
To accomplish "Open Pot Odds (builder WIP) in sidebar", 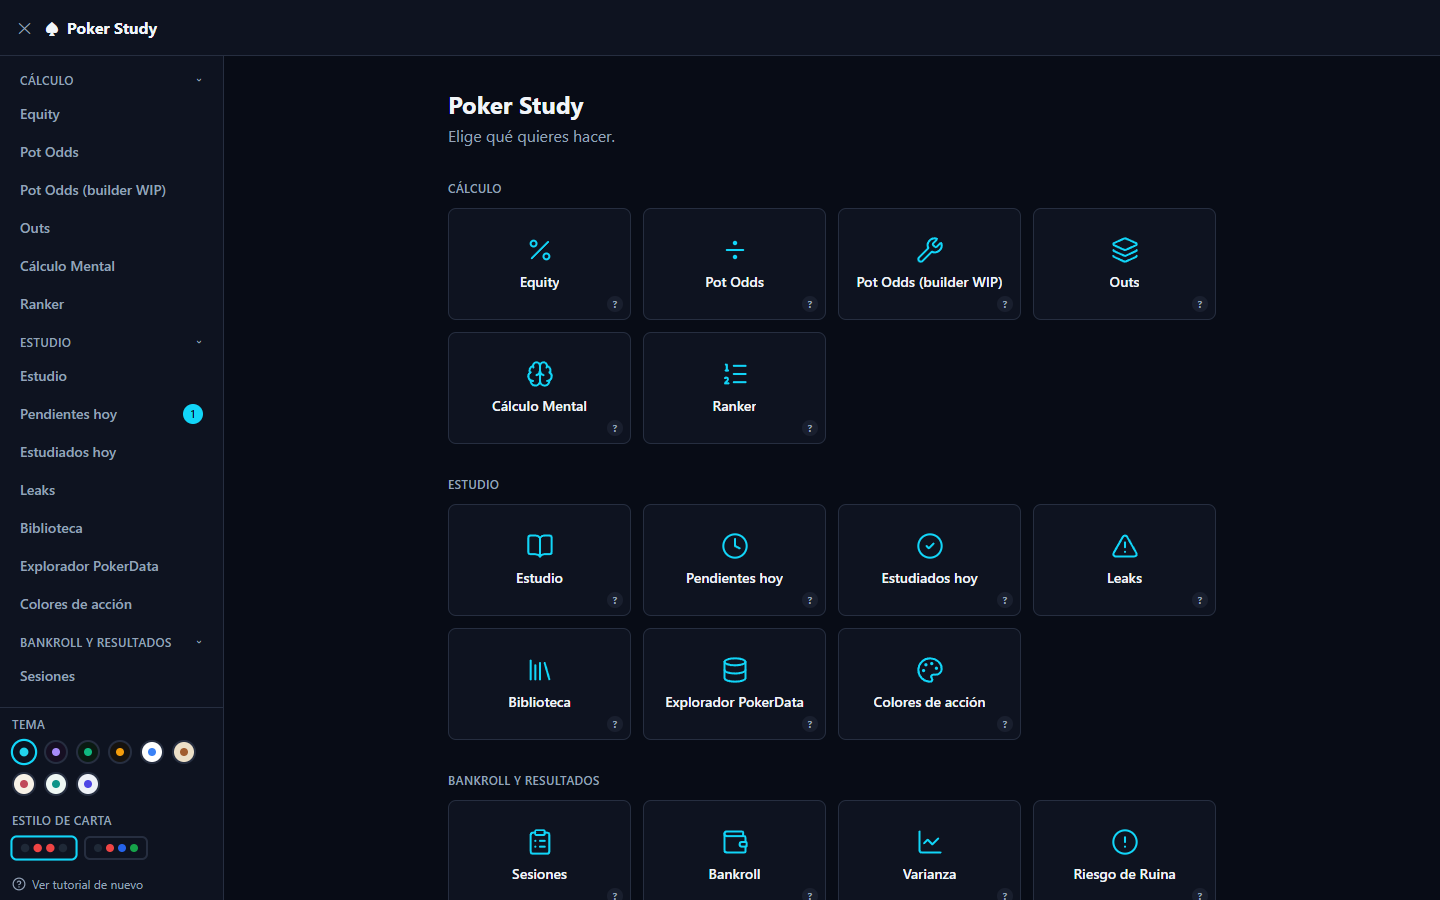I will coord(111,190).
